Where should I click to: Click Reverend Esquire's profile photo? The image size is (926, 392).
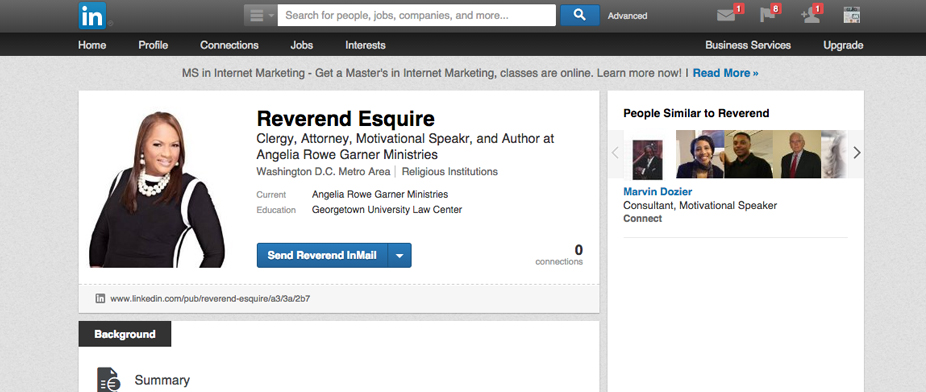156,189
